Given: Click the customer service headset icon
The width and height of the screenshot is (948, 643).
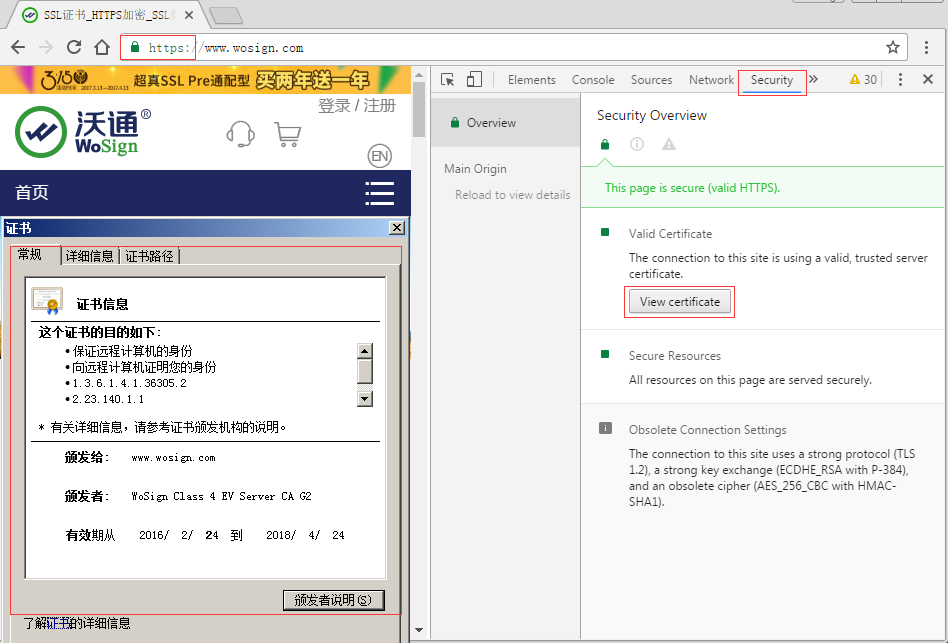Looking at the screenshot, I should [x=240, y=134].
